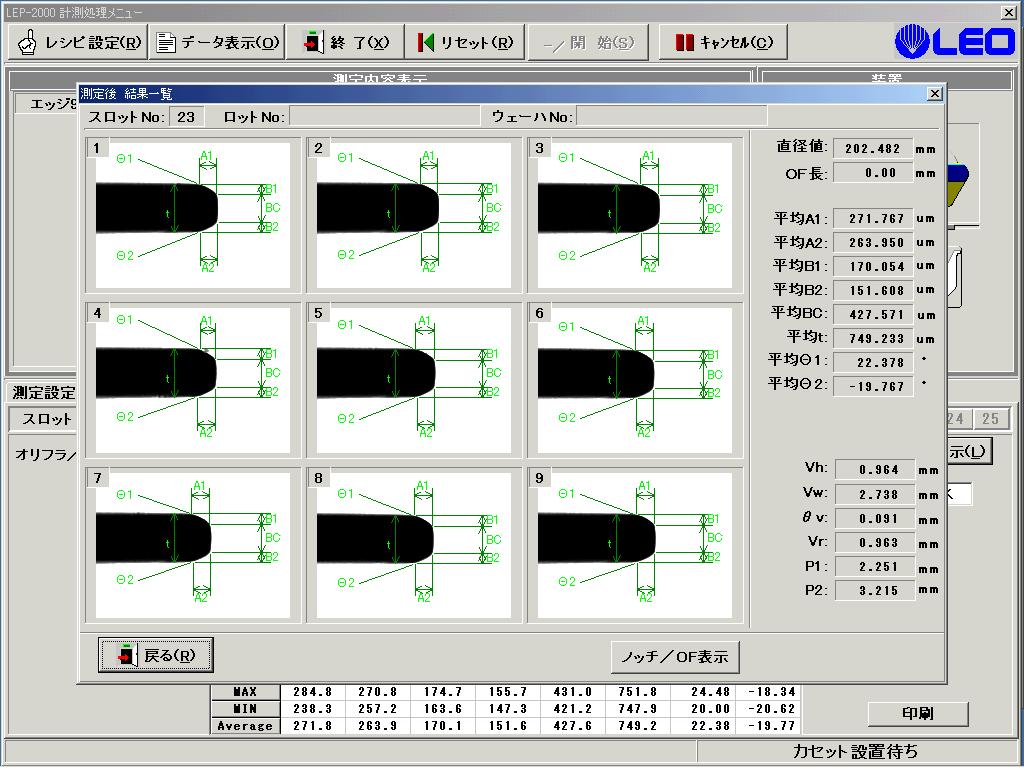Select edge profile thumbnail 7
This screenshot has height=768, width=1024.
click(193, 545)
